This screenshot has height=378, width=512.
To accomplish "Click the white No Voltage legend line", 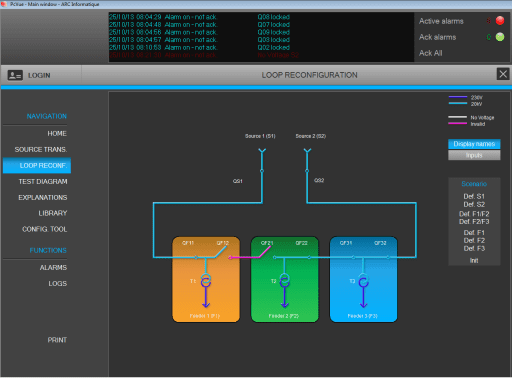I will click(x=458, y=117).
